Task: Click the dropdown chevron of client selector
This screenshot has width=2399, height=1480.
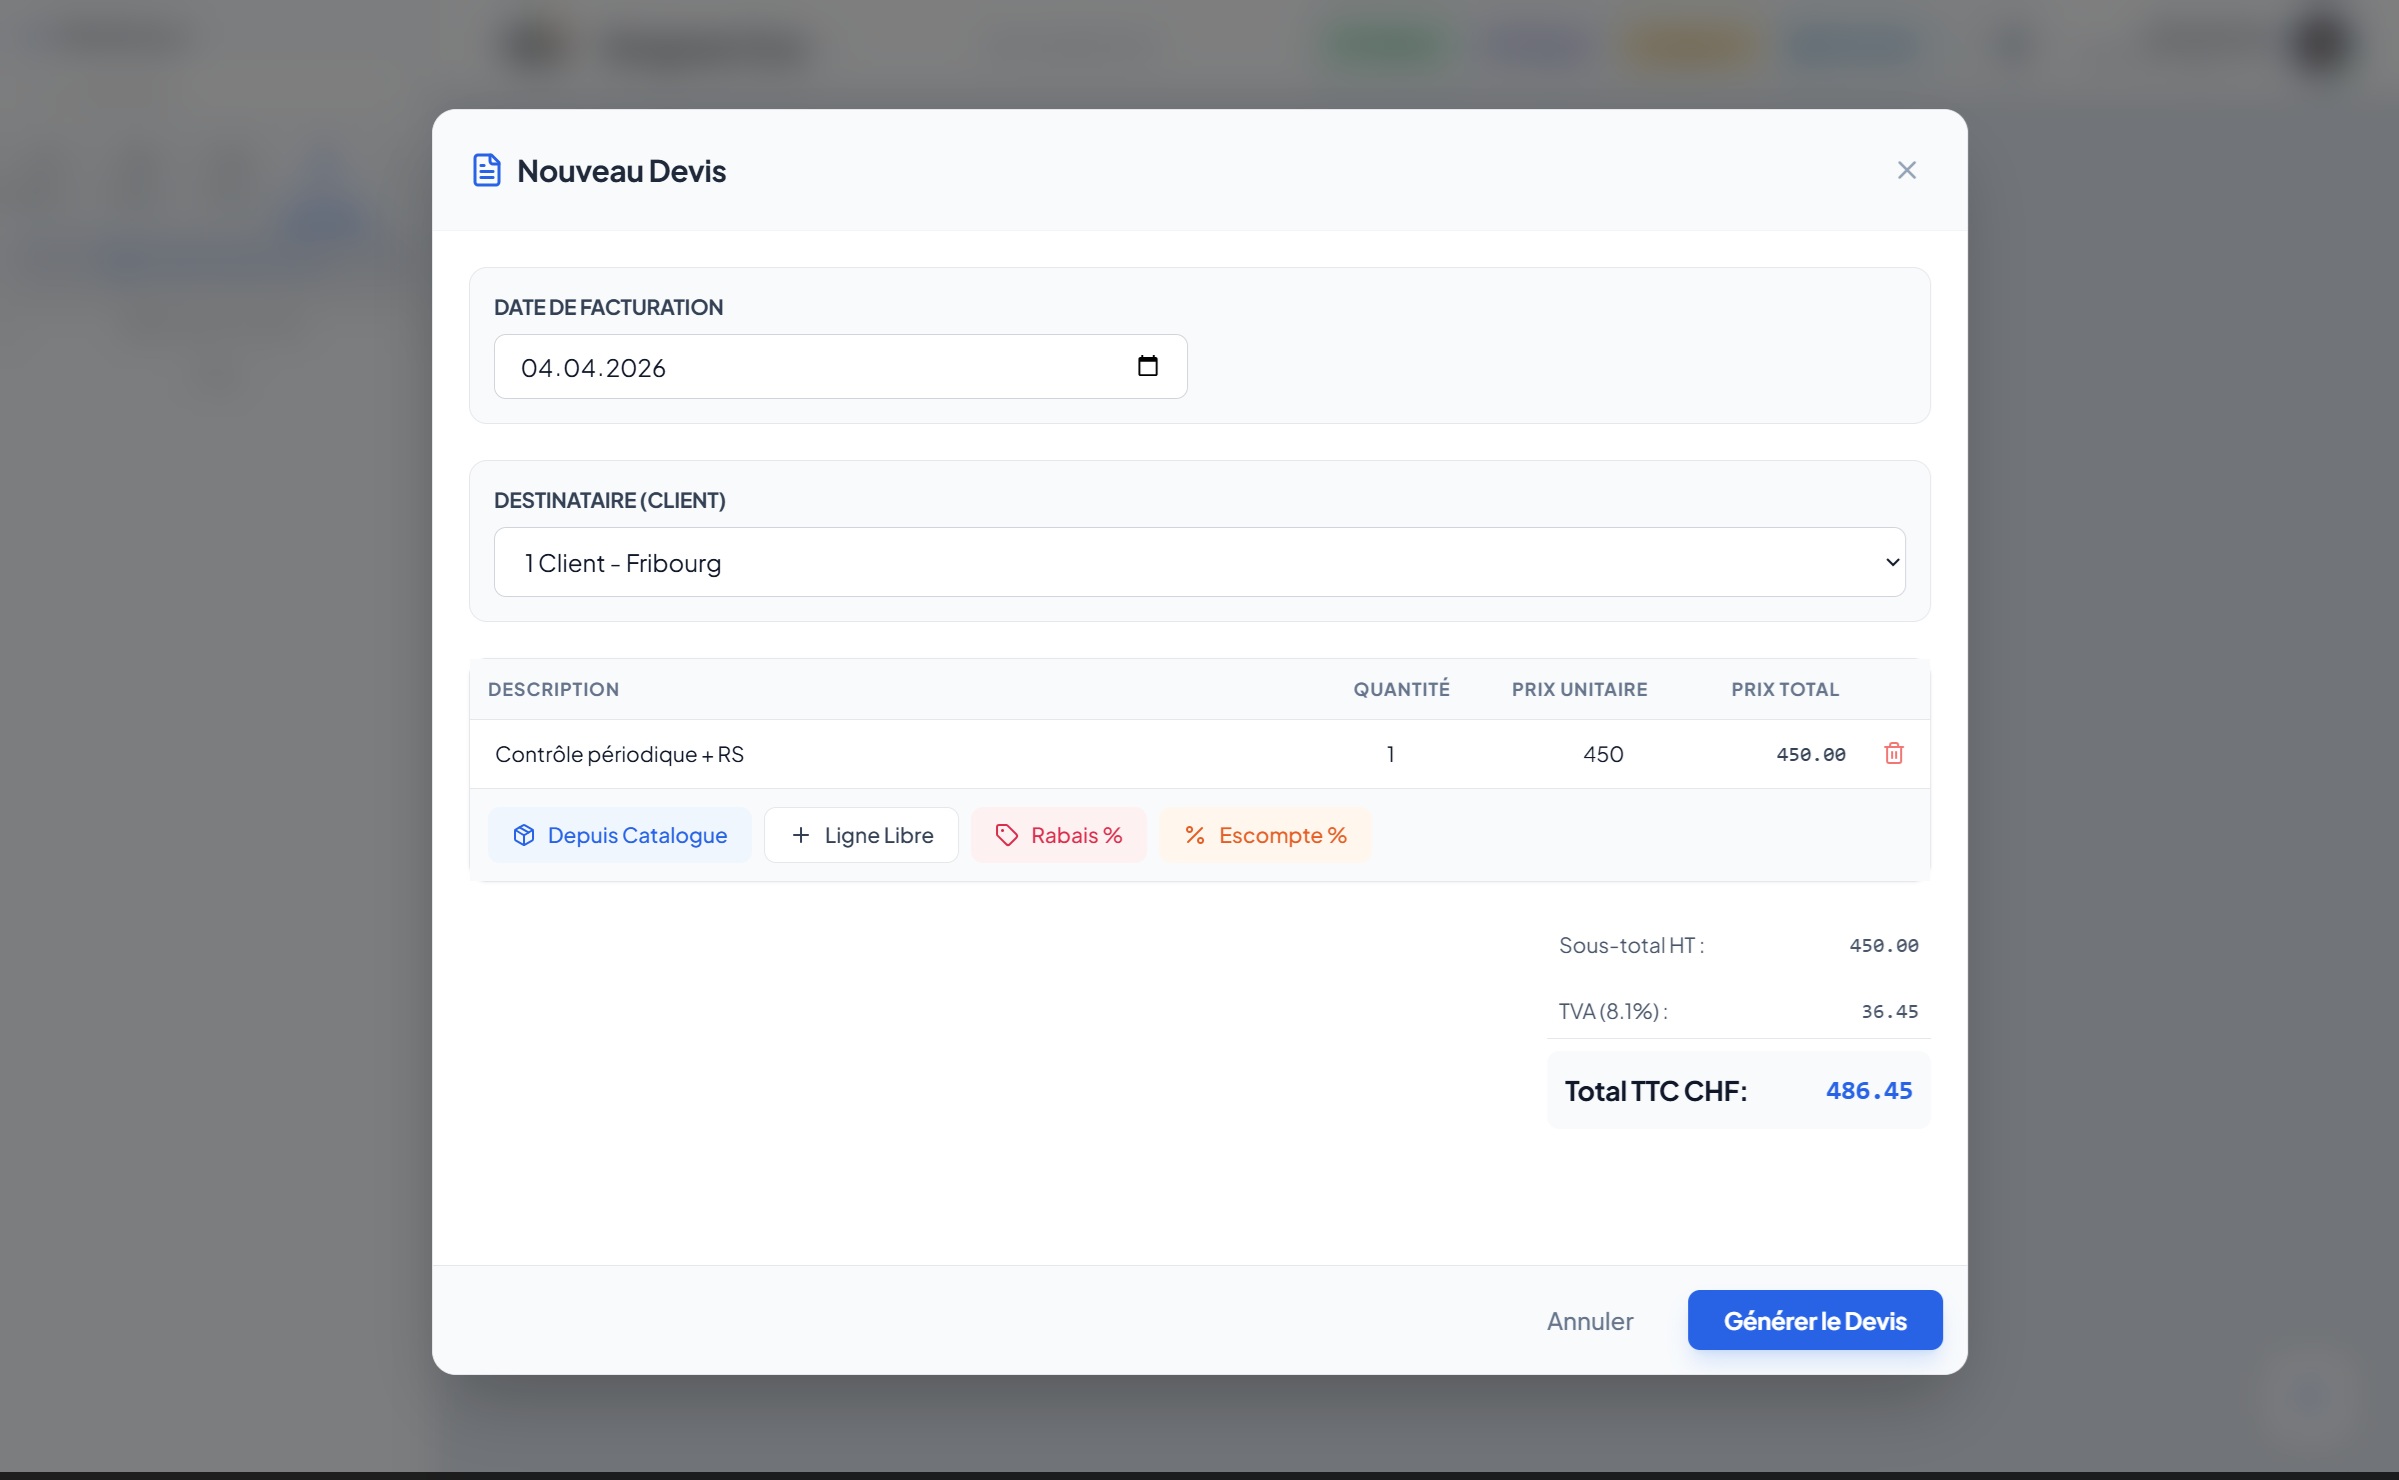Action: [1891, 562]
